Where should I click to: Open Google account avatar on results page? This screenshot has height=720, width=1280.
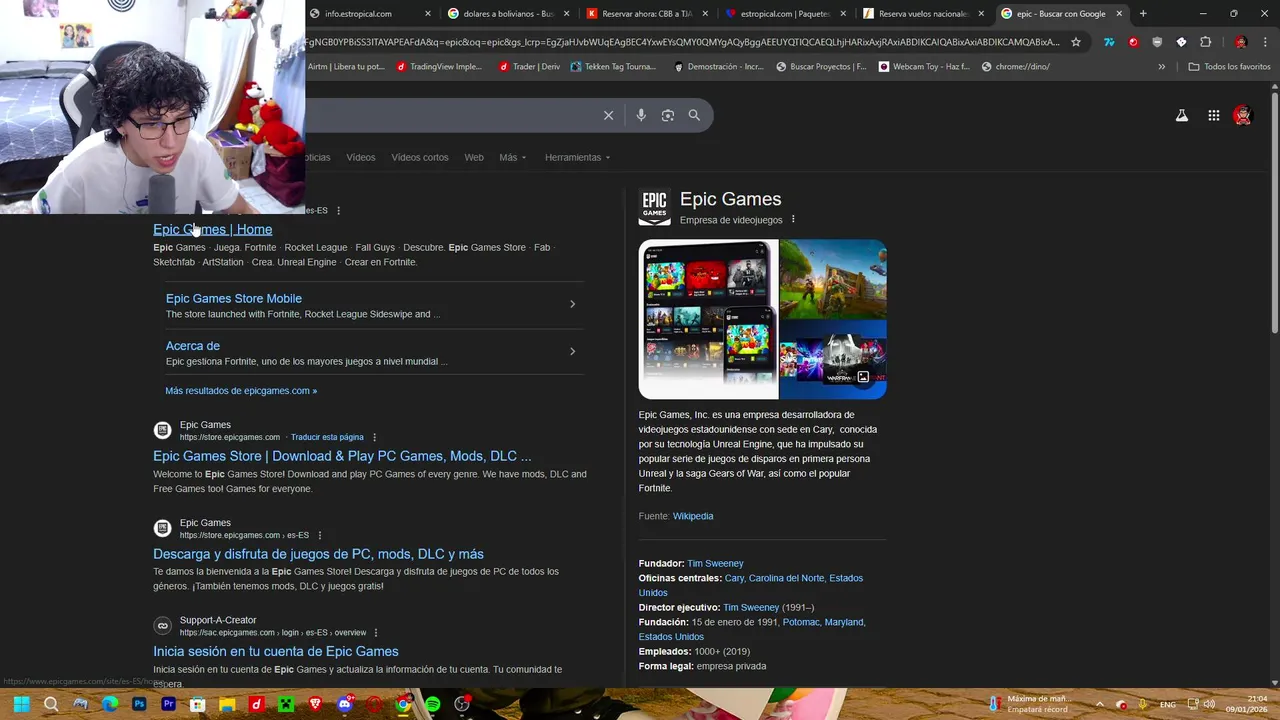coord(1242,116)
